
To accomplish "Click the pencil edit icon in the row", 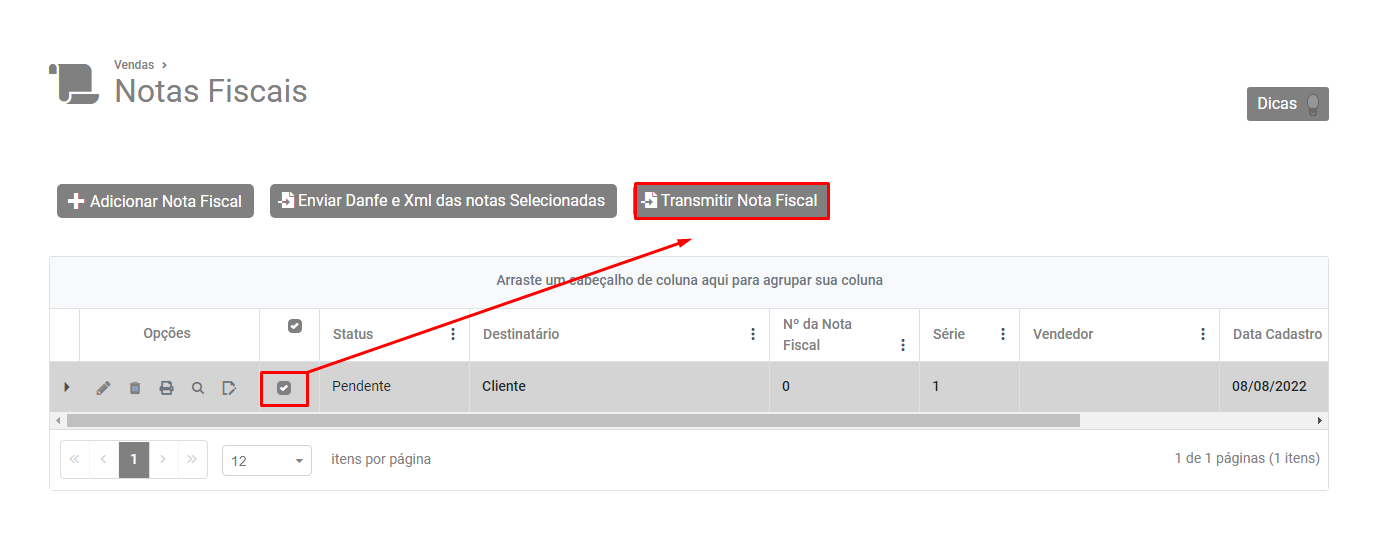I will coord(103,388).
